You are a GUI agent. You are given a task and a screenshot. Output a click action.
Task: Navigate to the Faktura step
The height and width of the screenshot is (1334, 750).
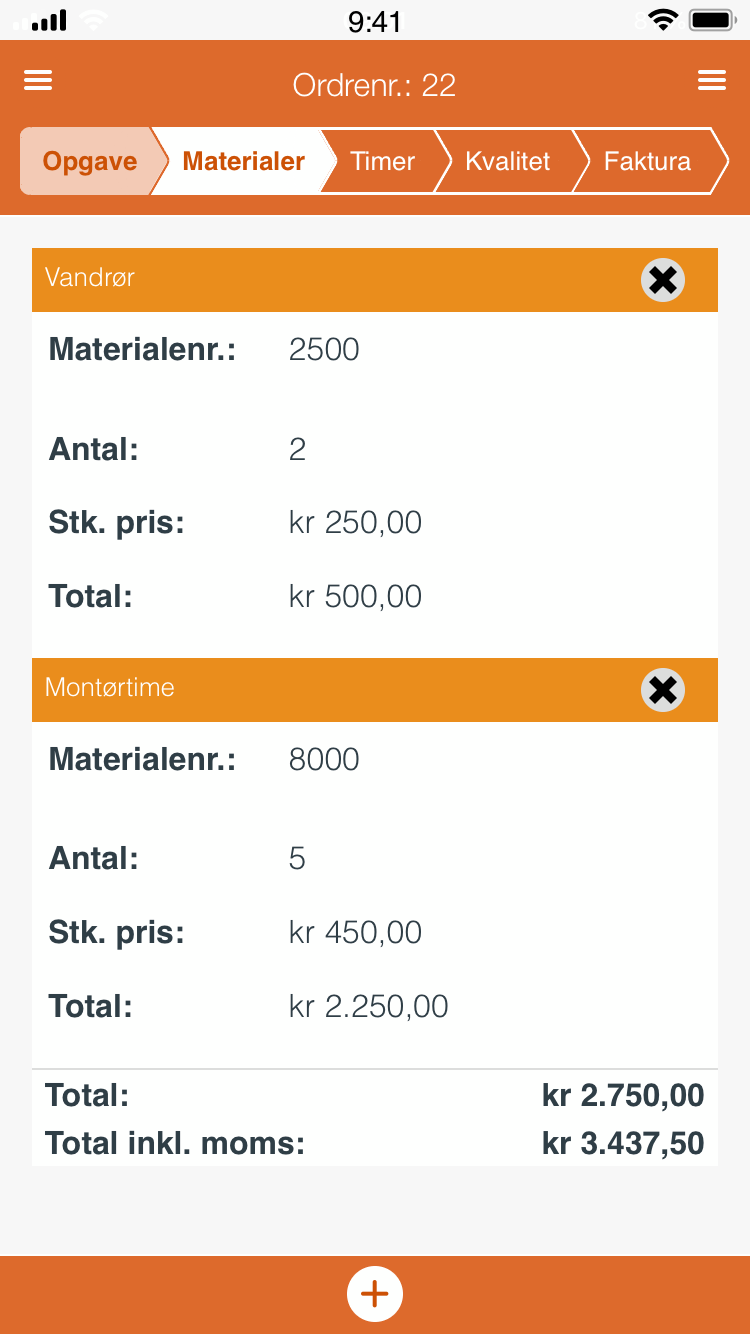click(647, 161)
